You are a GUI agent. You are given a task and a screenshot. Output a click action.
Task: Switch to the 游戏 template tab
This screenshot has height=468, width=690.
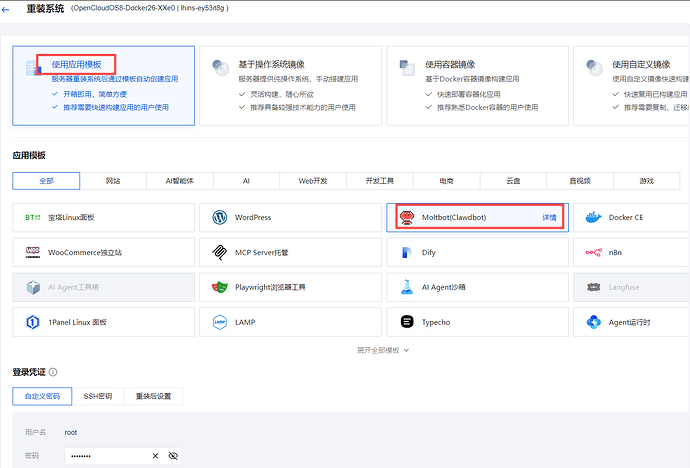[646, 181]
